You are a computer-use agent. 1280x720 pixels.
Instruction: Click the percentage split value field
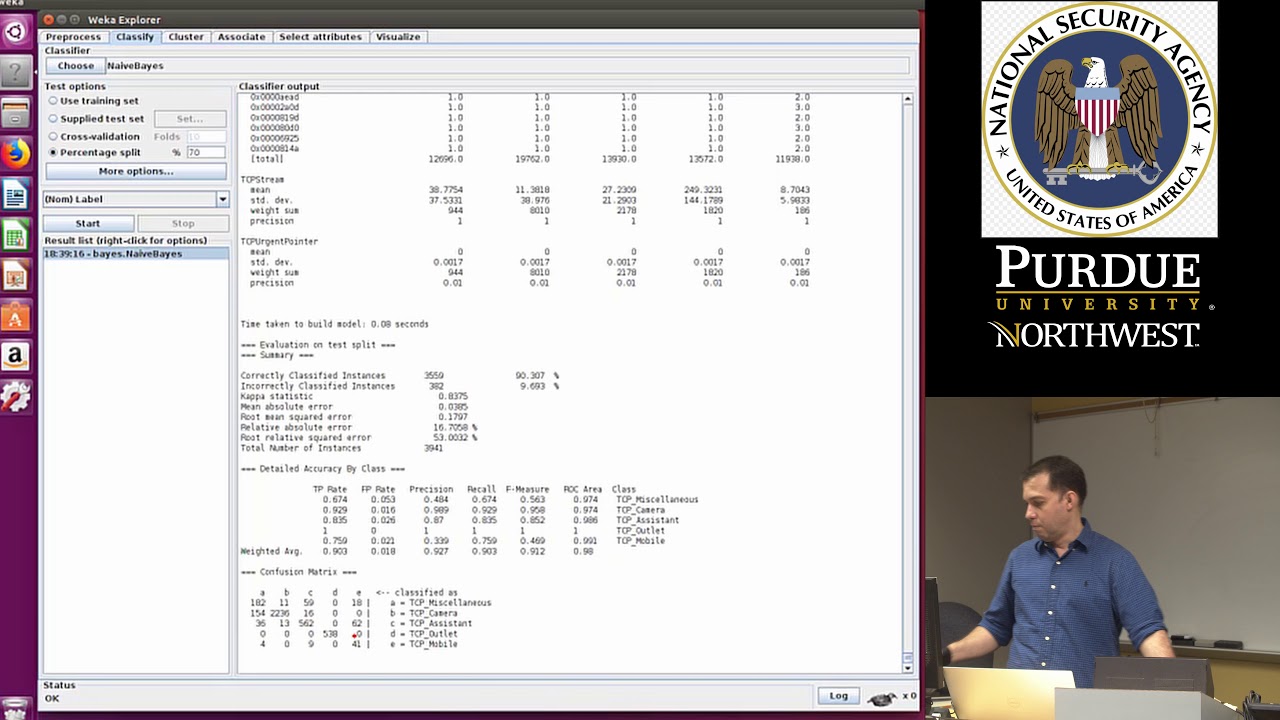205,153
